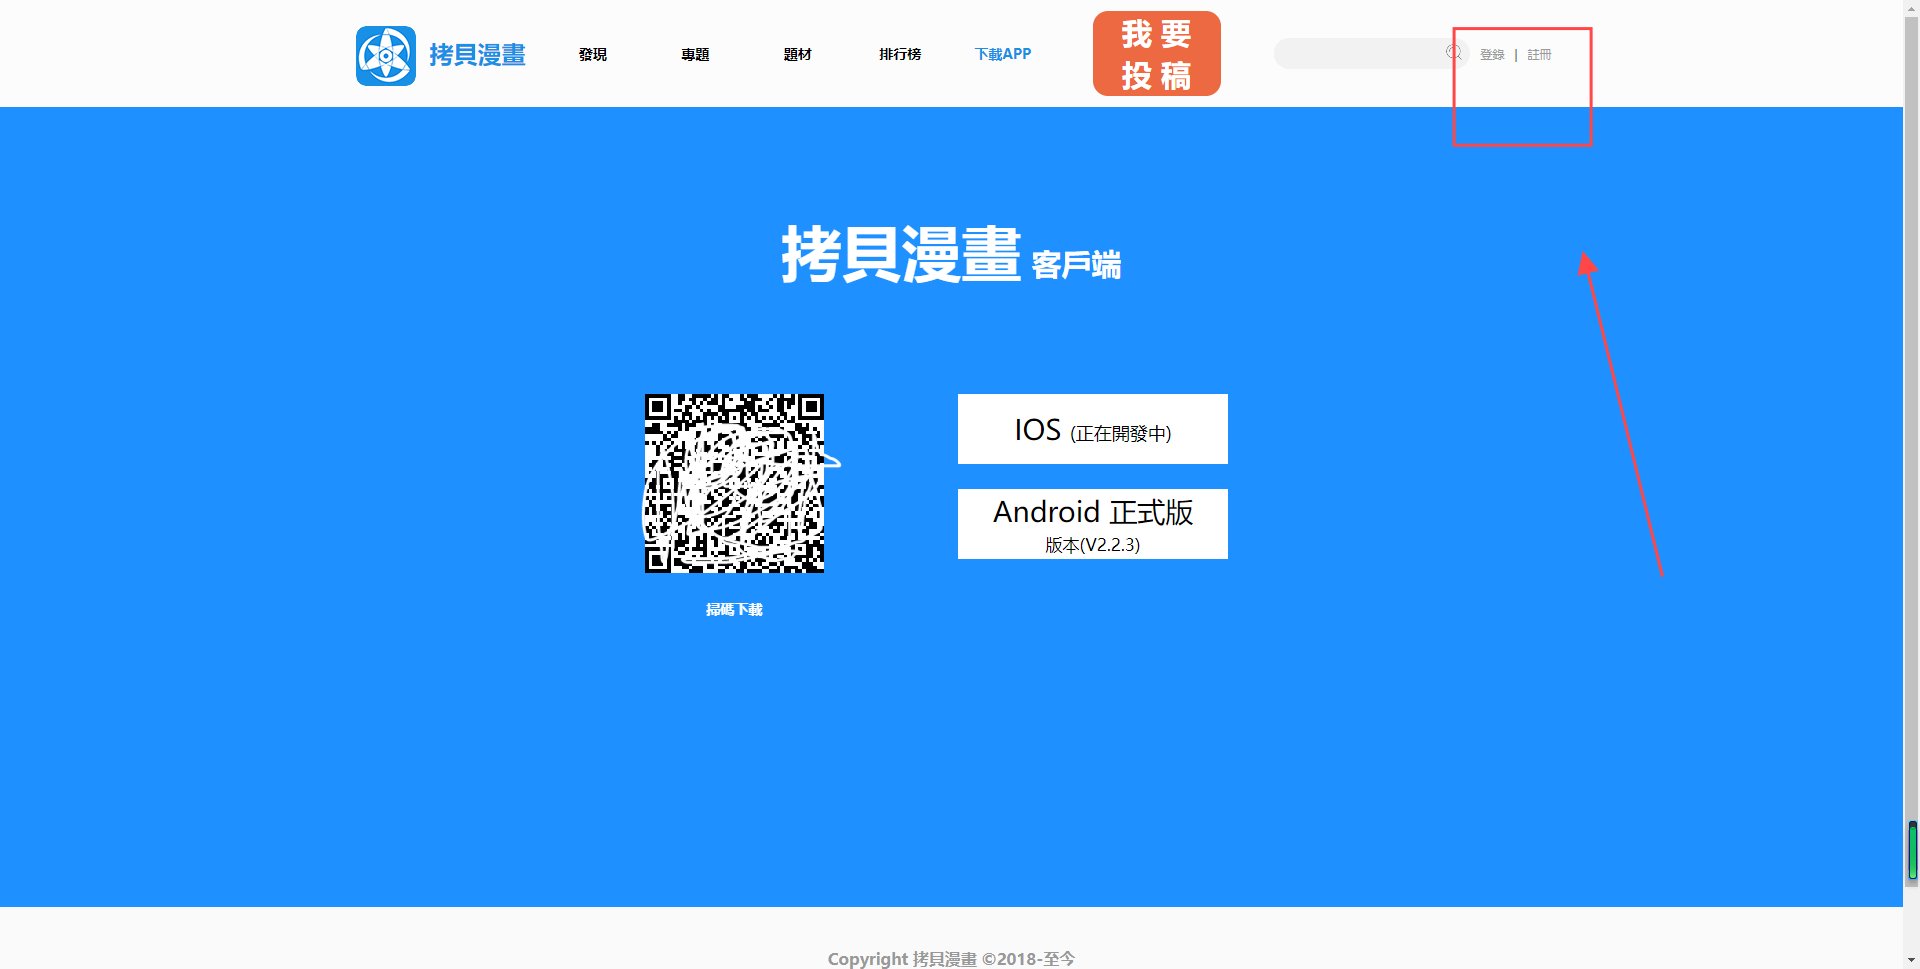Click the 拷貝漫畫 客戶端 heading

tap(951, 254)
